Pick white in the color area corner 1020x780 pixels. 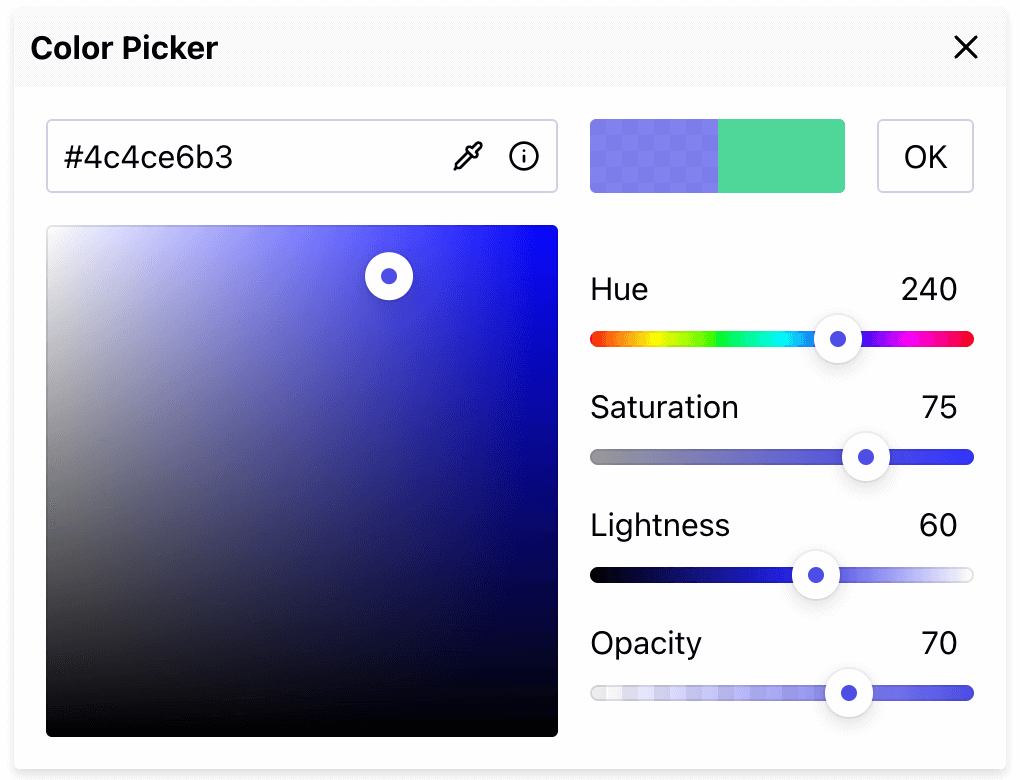tap(51, 230)
